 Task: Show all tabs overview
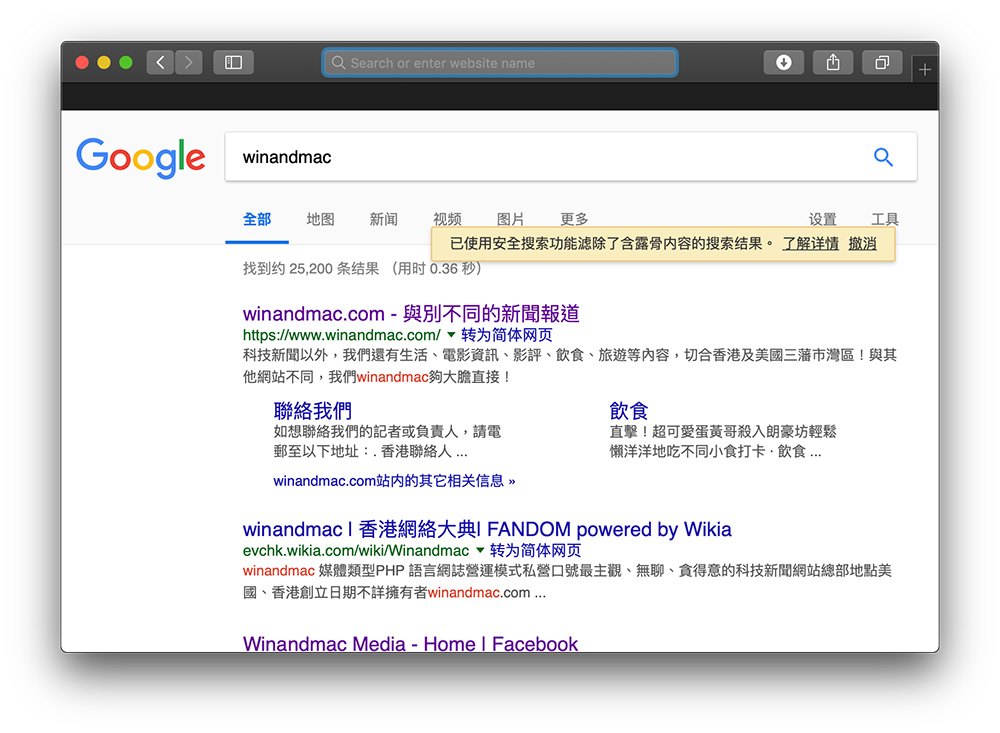click(882, 63)
